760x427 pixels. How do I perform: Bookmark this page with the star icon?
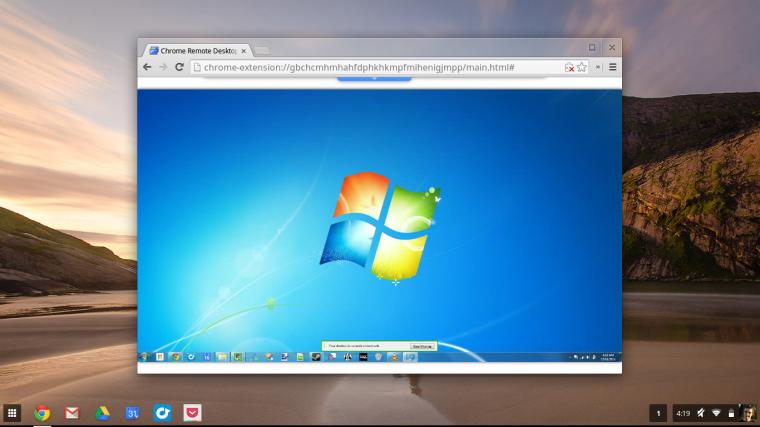coord(582,67)
